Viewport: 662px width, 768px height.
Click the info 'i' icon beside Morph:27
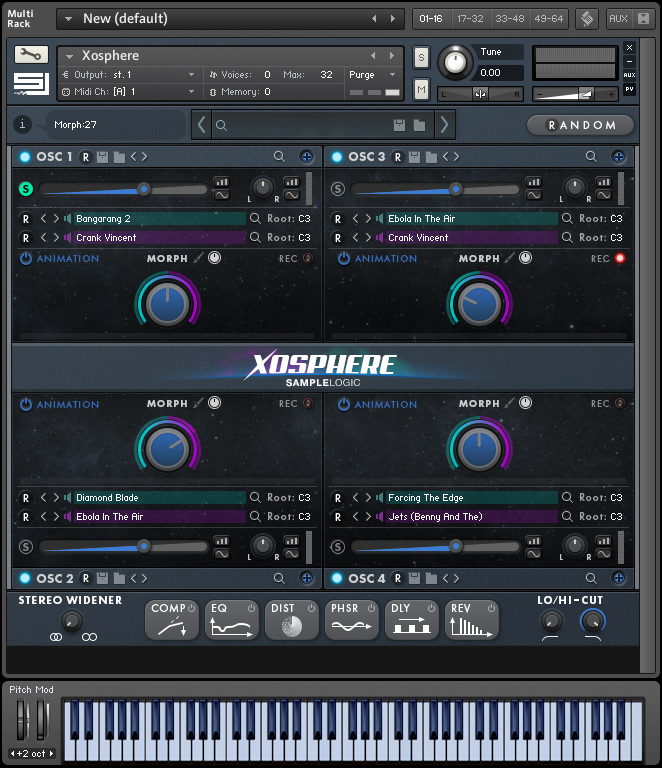coord(22,124)
